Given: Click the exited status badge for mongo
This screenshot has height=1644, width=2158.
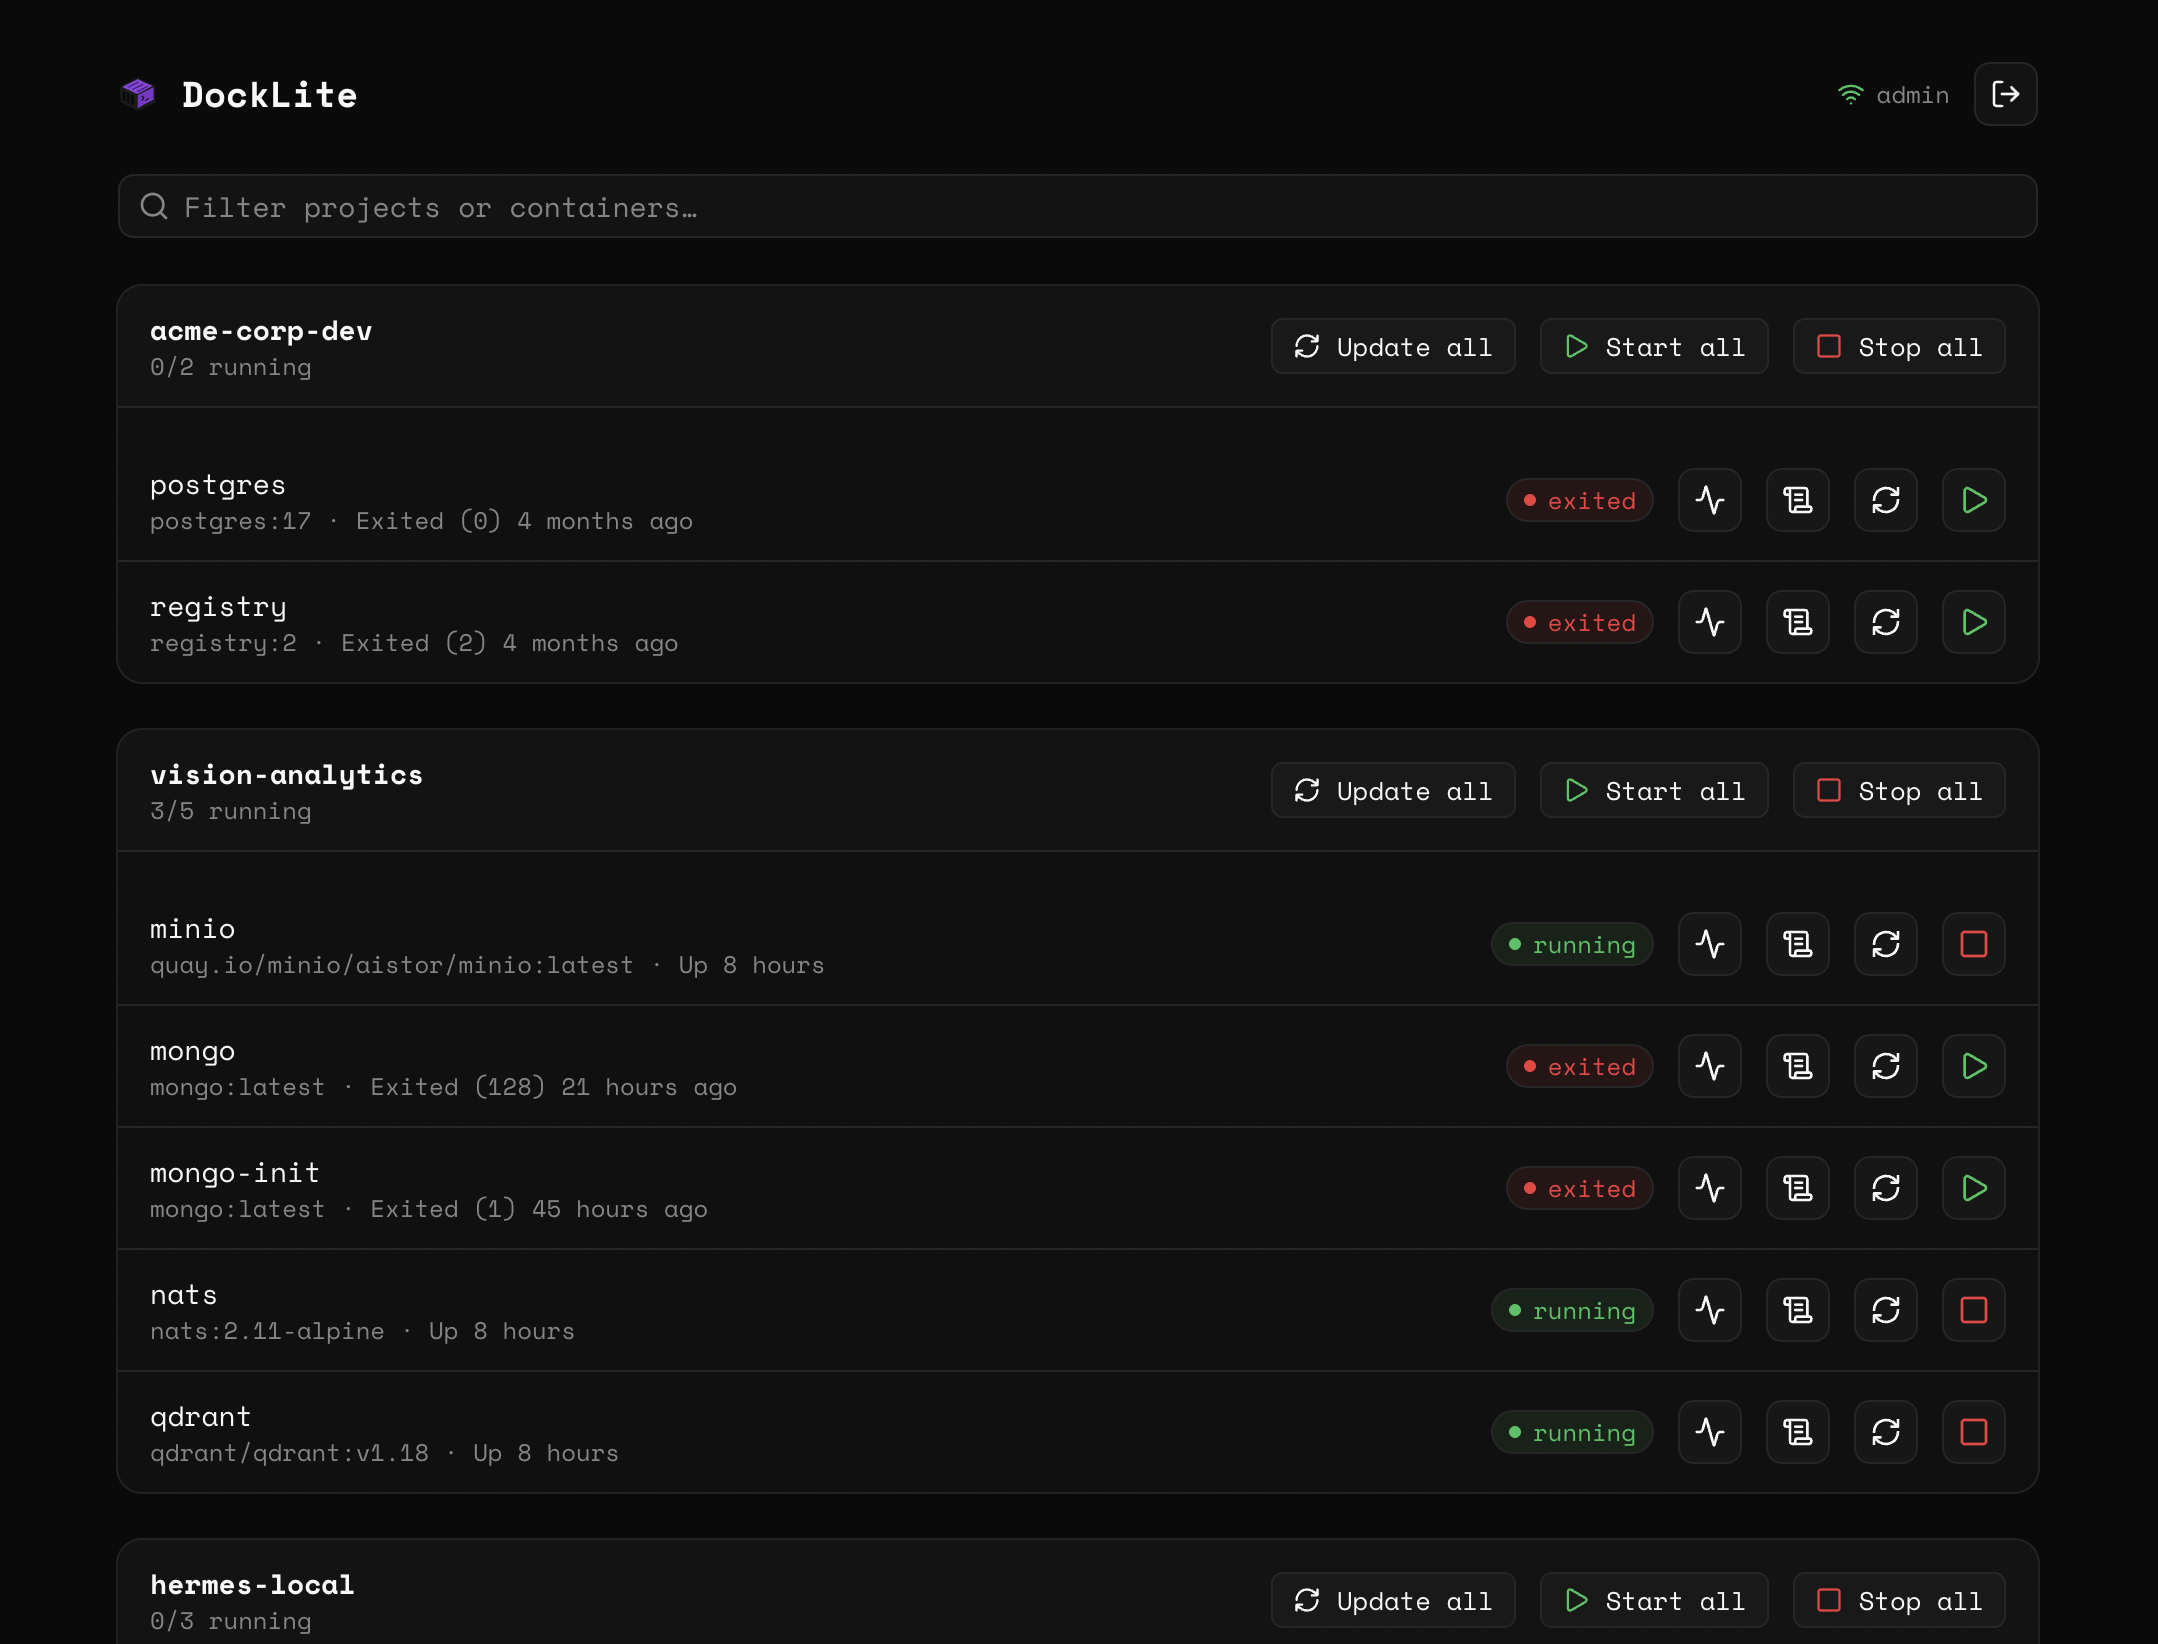Looking at the screenshot, I should (1579, 1066).
